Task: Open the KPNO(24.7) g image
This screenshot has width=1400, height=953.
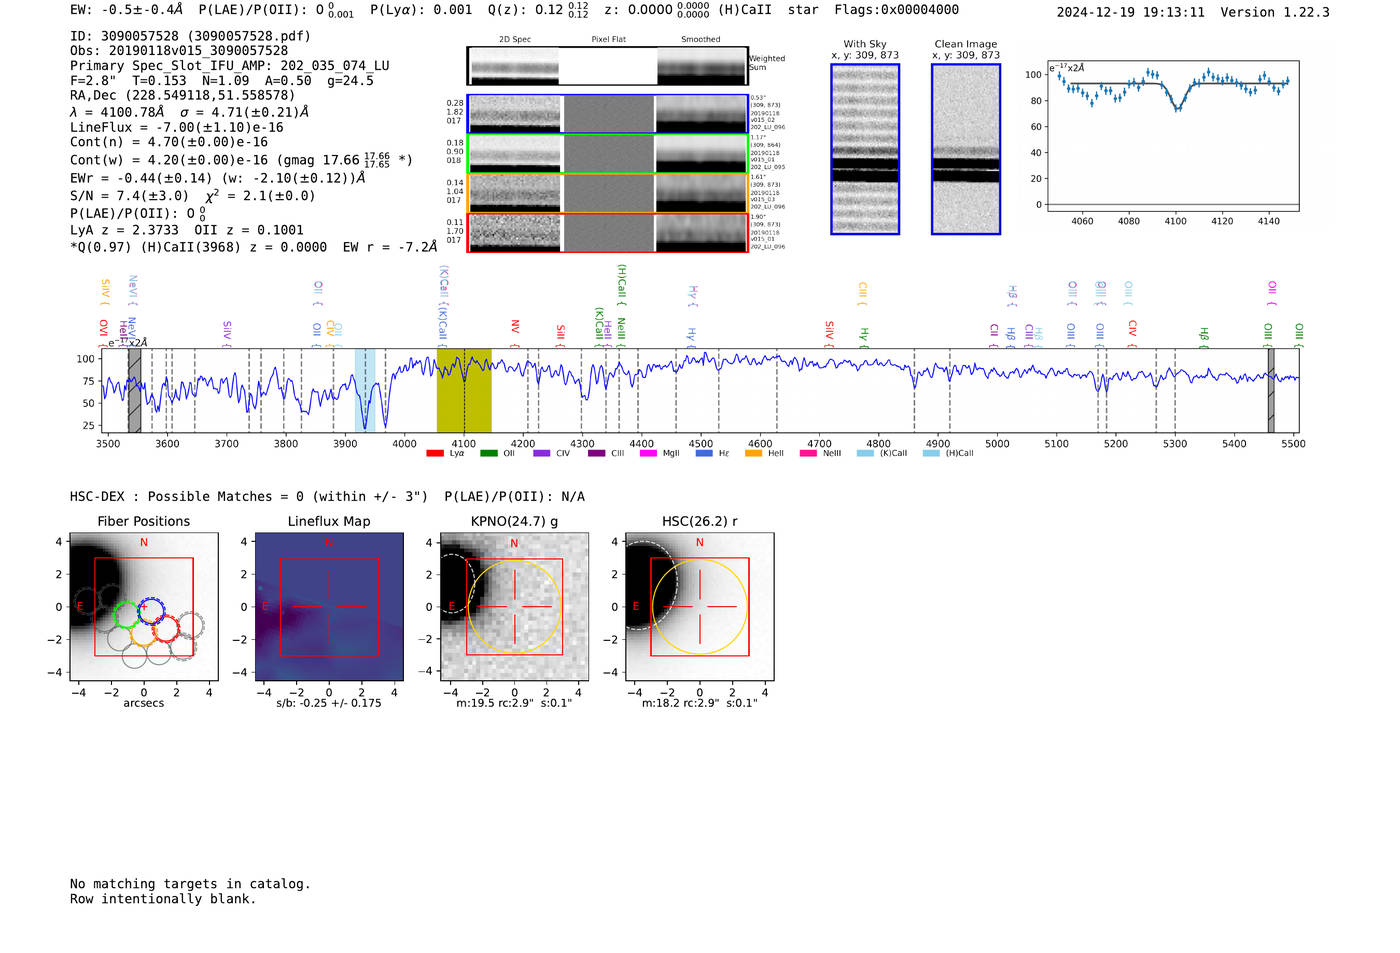Action: [514, 607]
